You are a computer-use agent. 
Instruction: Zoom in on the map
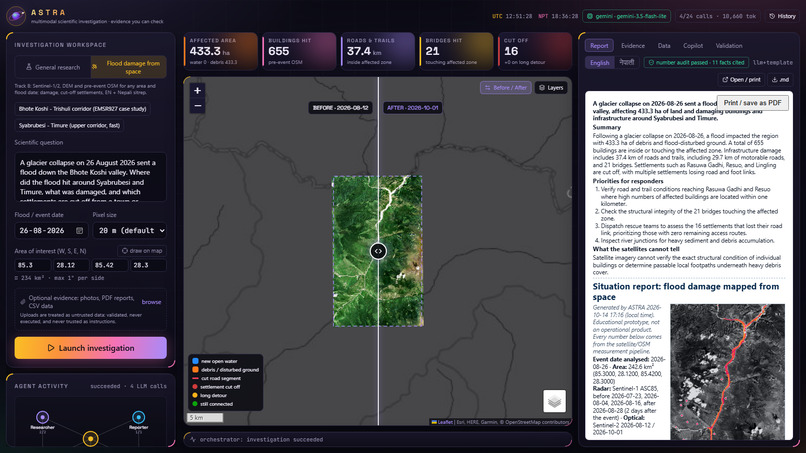pyautogui.click(x=197, y=90)
